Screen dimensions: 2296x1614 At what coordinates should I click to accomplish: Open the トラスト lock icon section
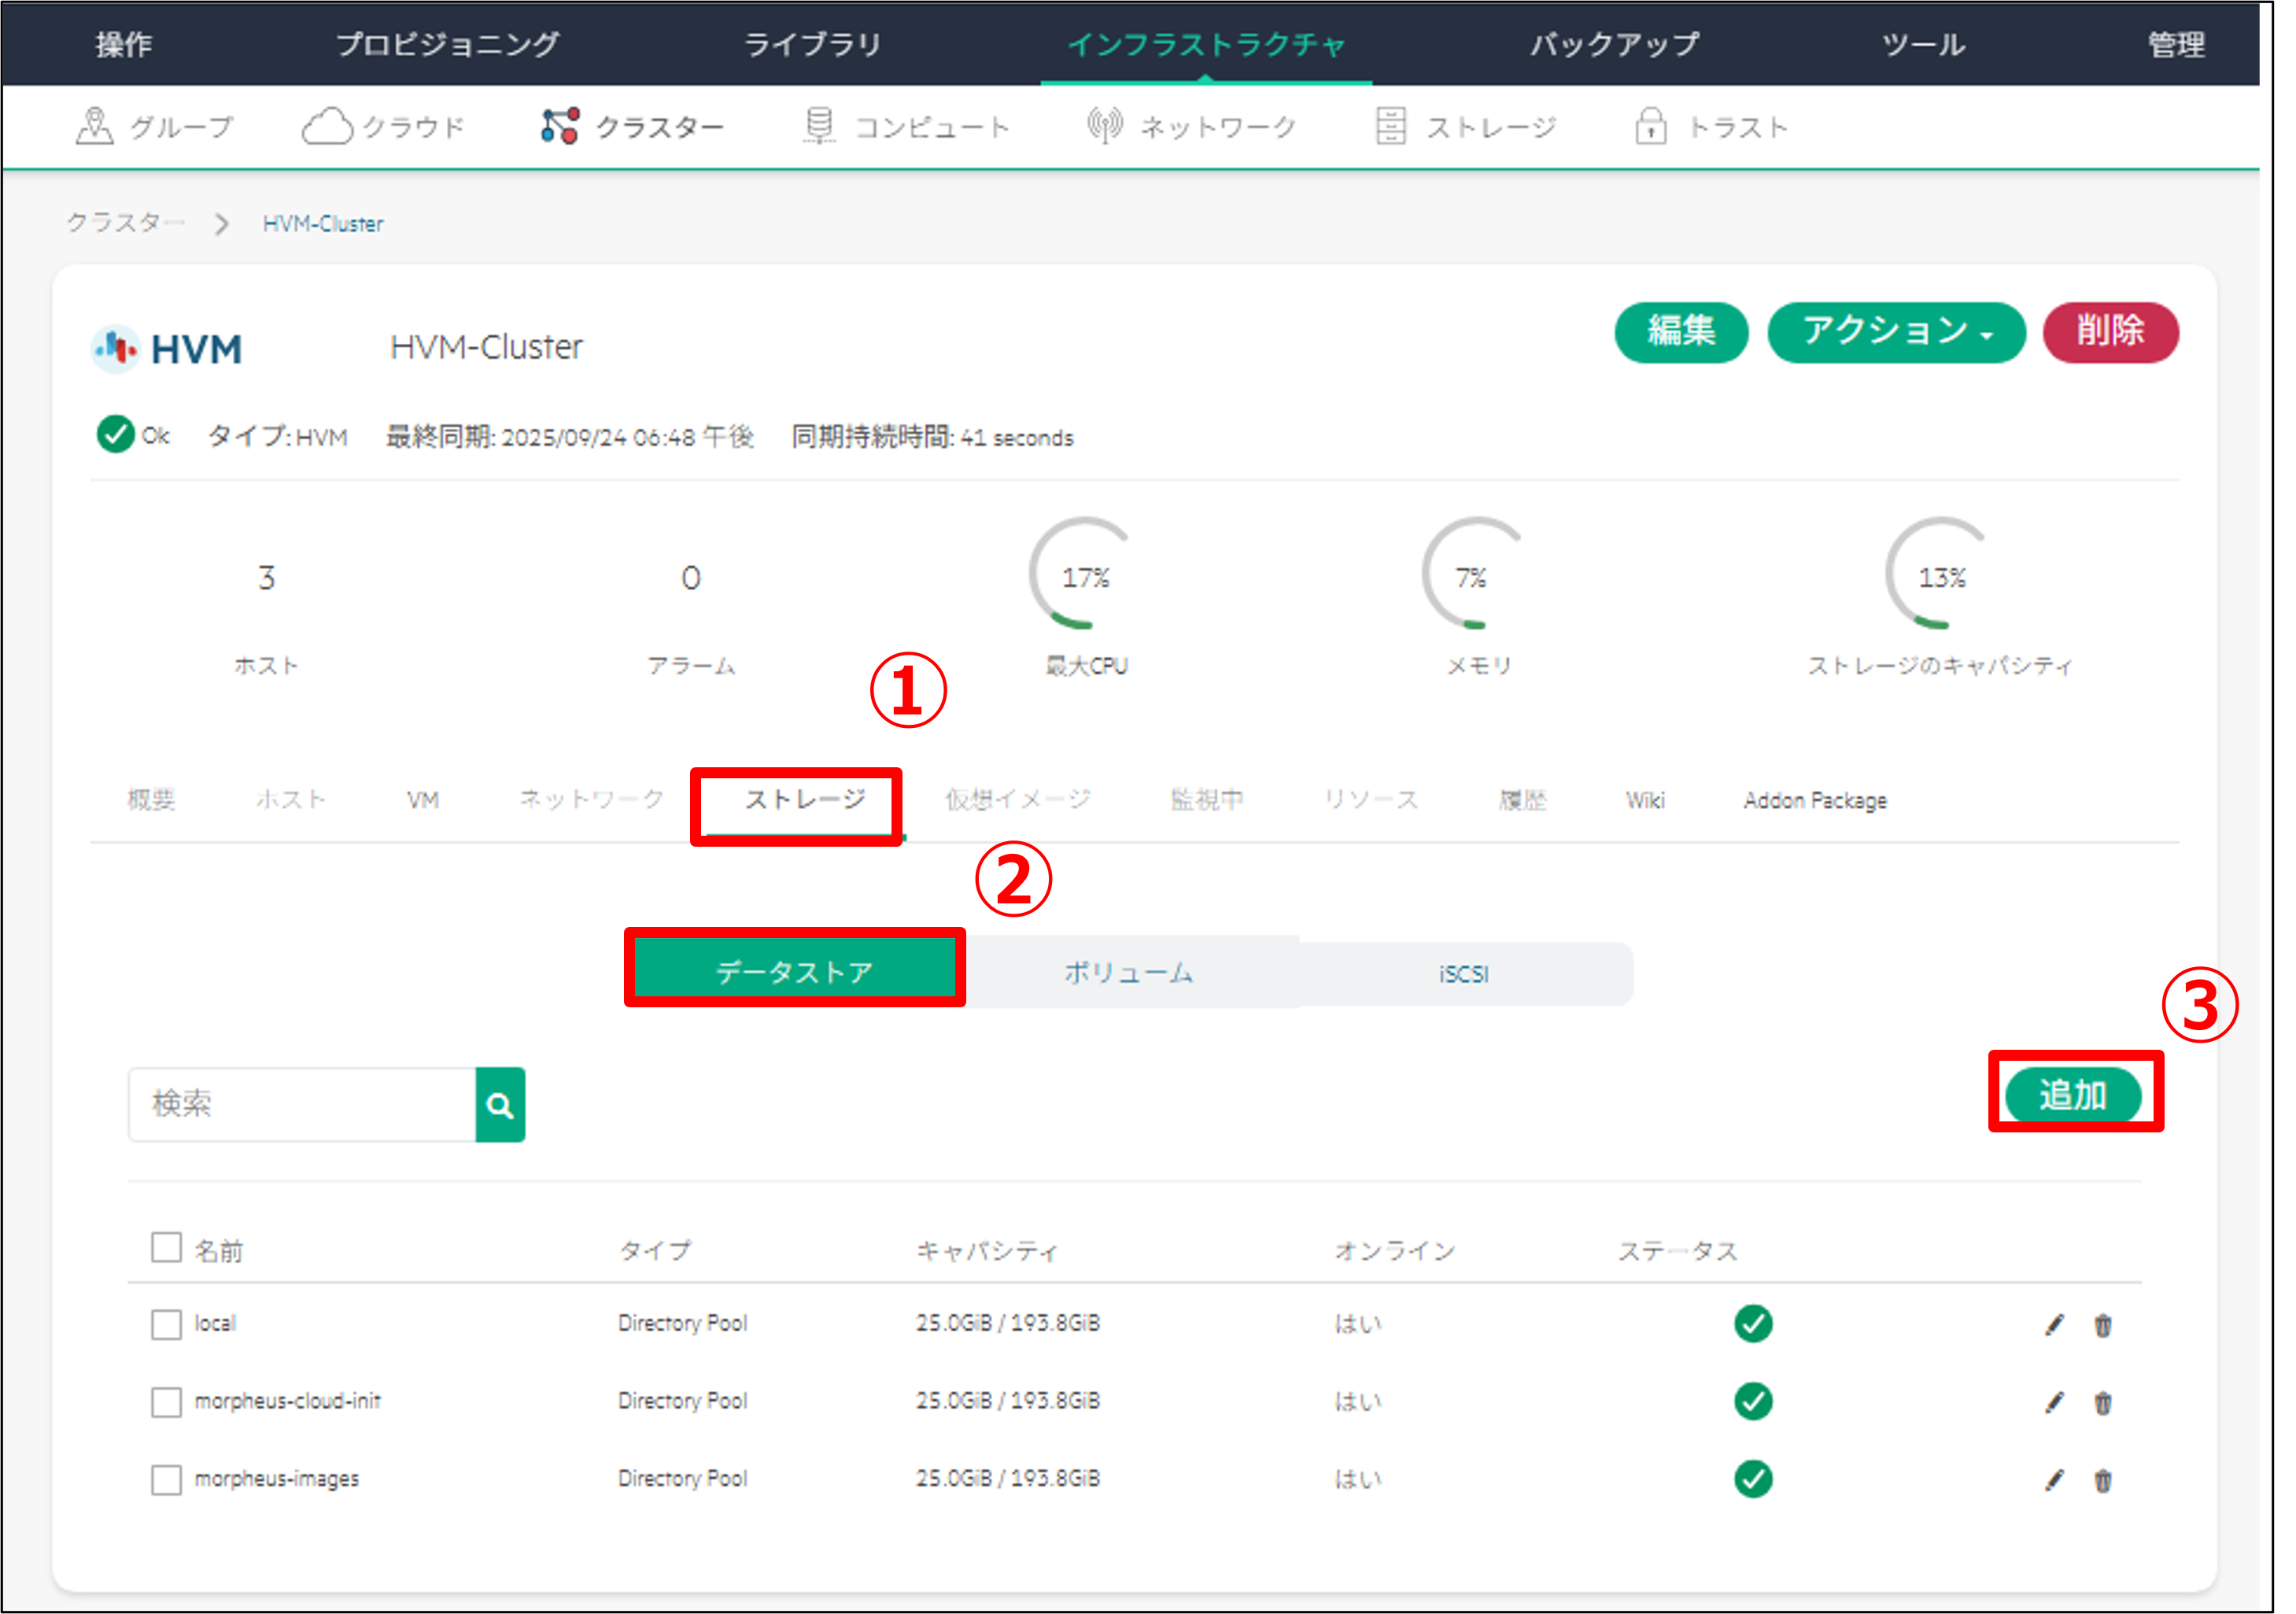(1650, 127)
